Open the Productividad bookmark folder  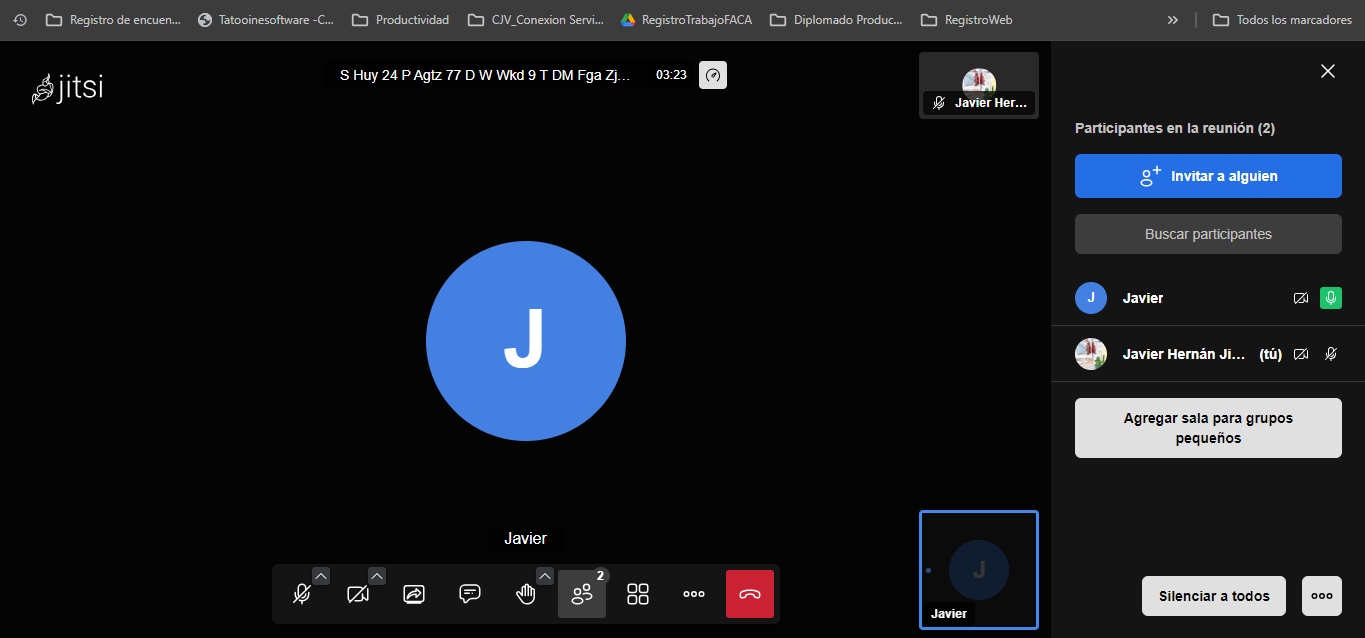(x=400, y=19)
